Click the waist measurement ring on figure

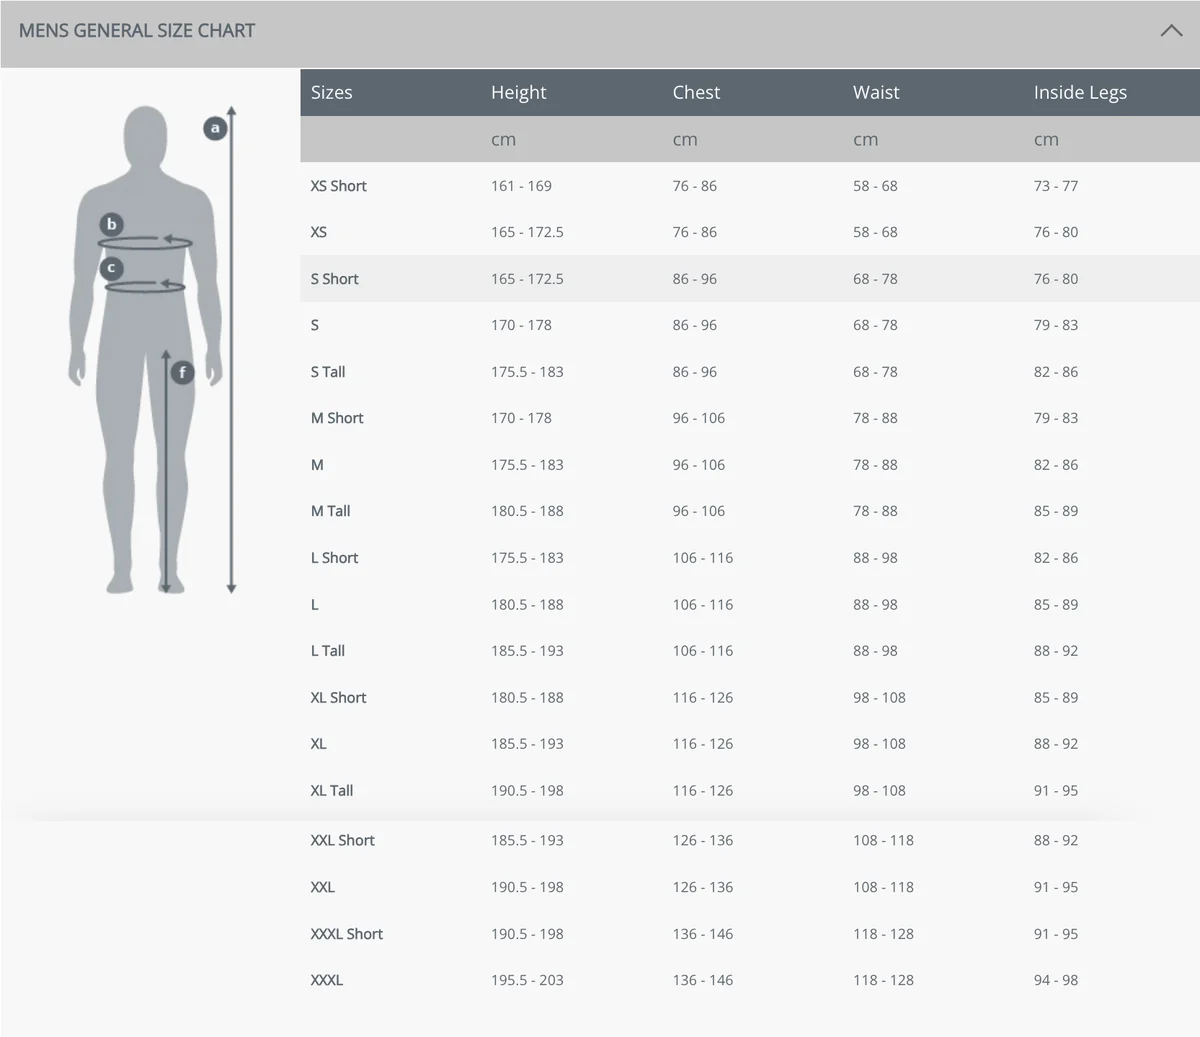click(x=145, y=288)
